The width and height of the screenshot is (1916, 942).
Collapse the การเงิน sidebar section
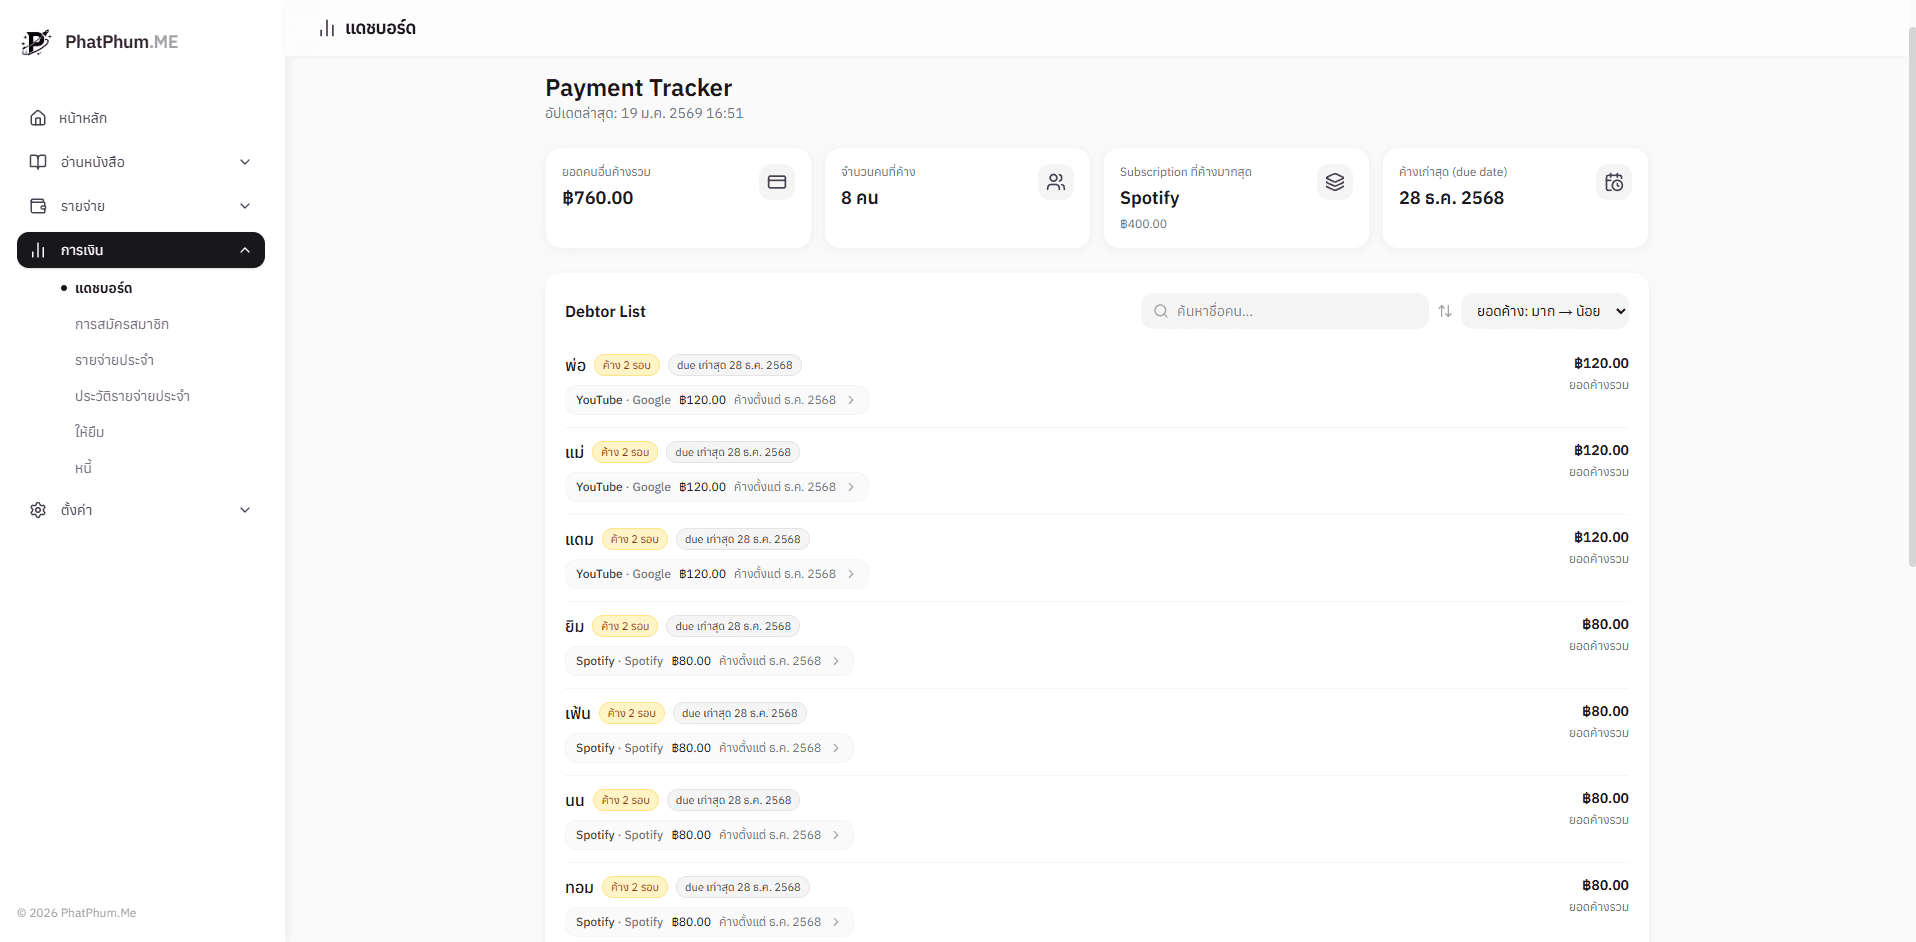pos(245,250)
